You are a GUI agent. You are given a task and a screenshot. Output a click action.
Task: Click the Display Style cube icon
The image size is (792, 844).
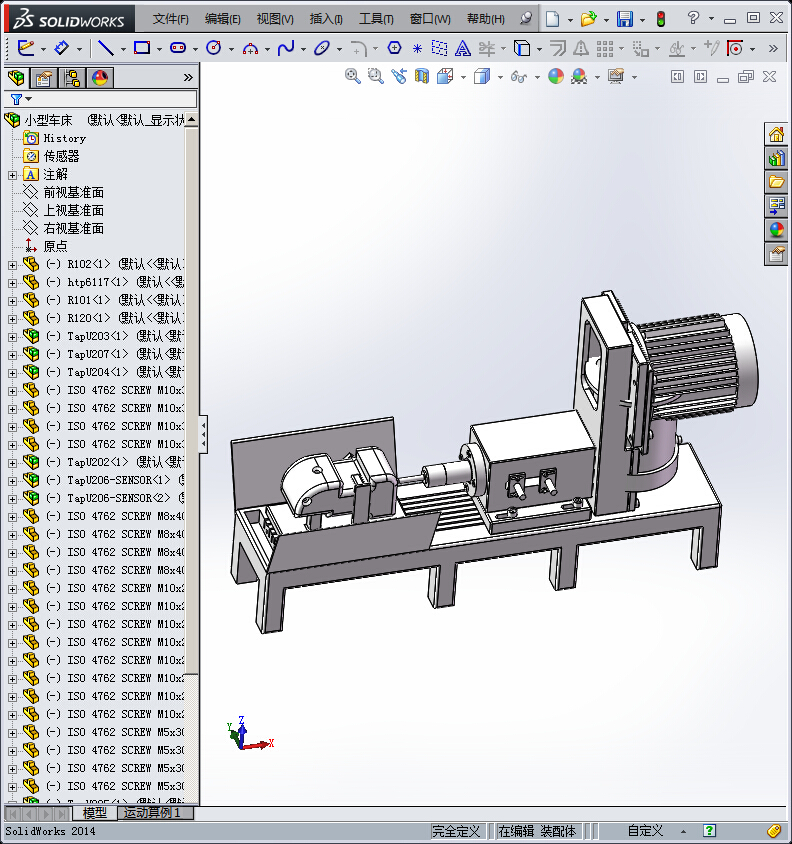pos(482,76)
